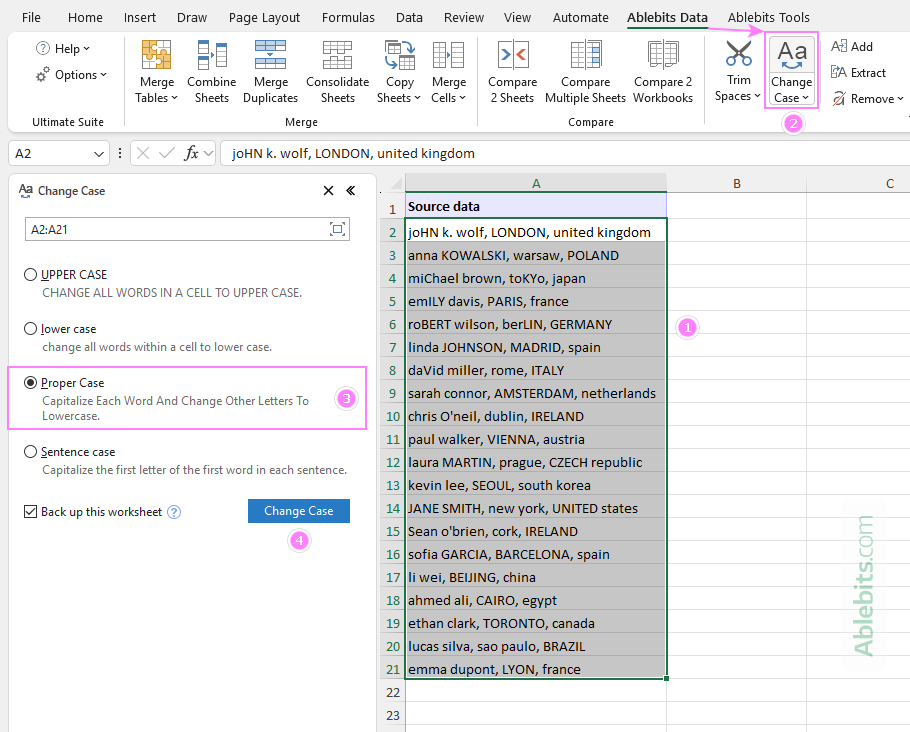Click the Extract icon

tap(858, 72)
